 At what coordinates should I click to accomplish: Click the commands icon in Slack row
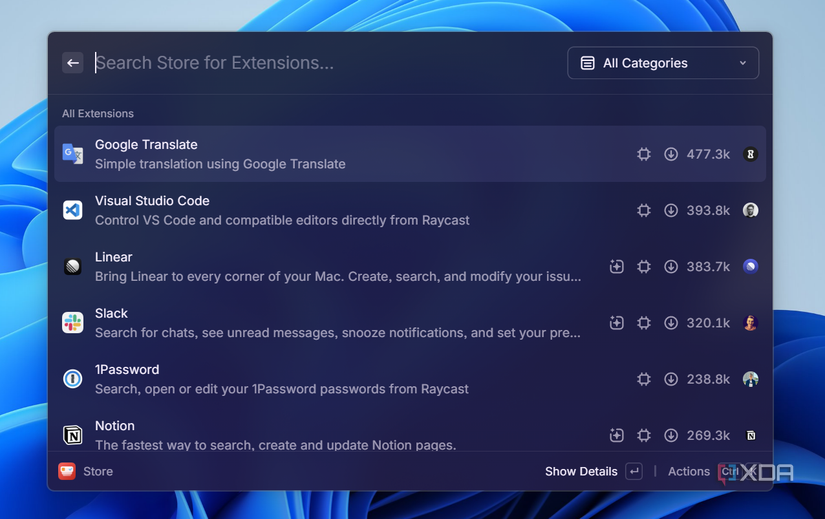643,323
